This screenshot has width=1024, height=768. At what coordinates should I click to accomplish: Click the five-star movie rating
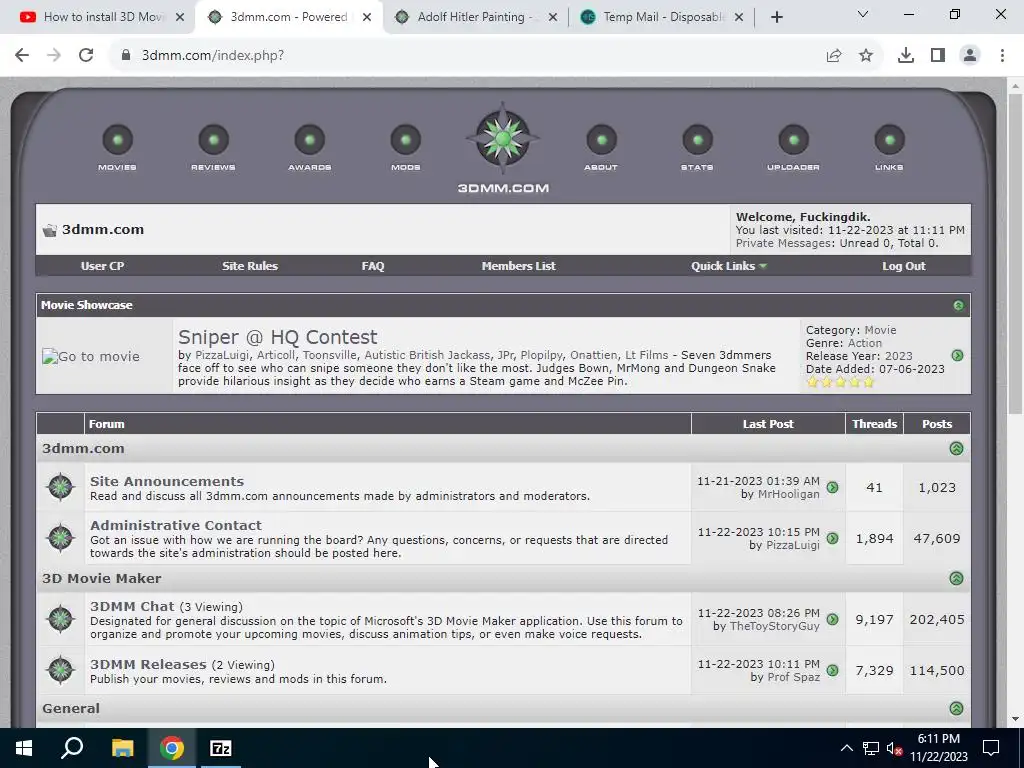tap(840, 383)
